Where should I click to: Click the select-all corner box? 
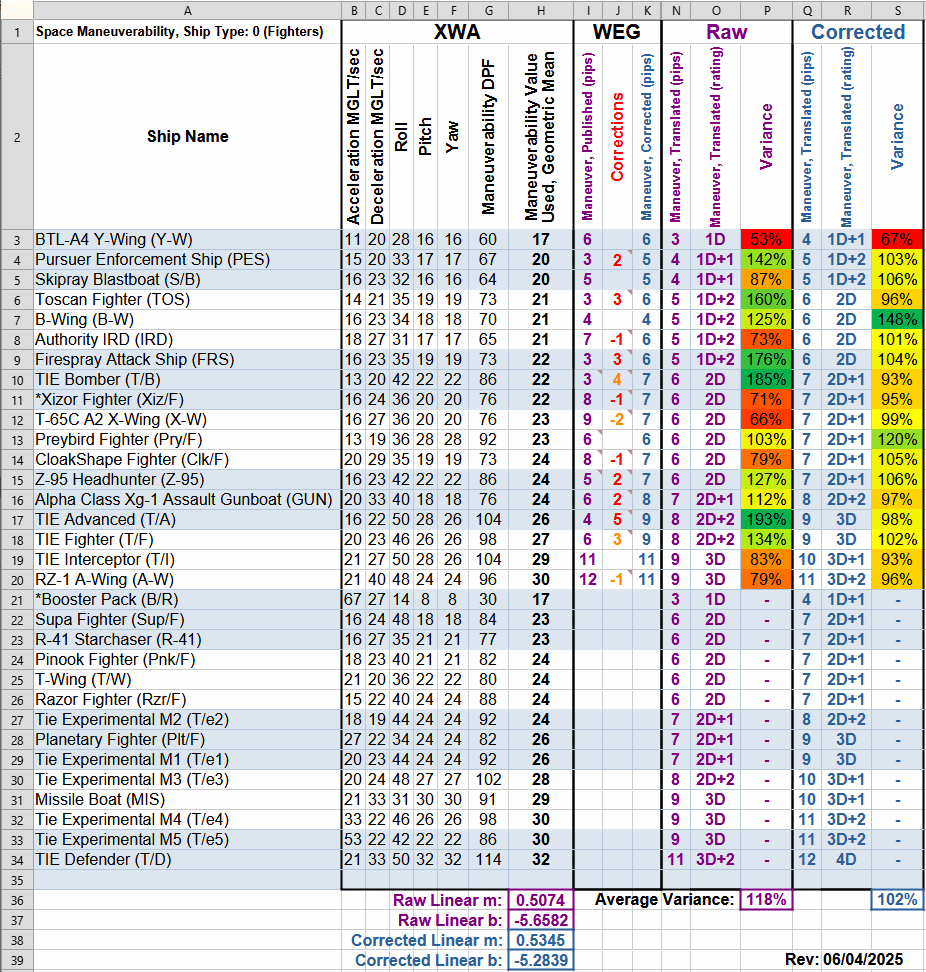(x=17, y=11)
